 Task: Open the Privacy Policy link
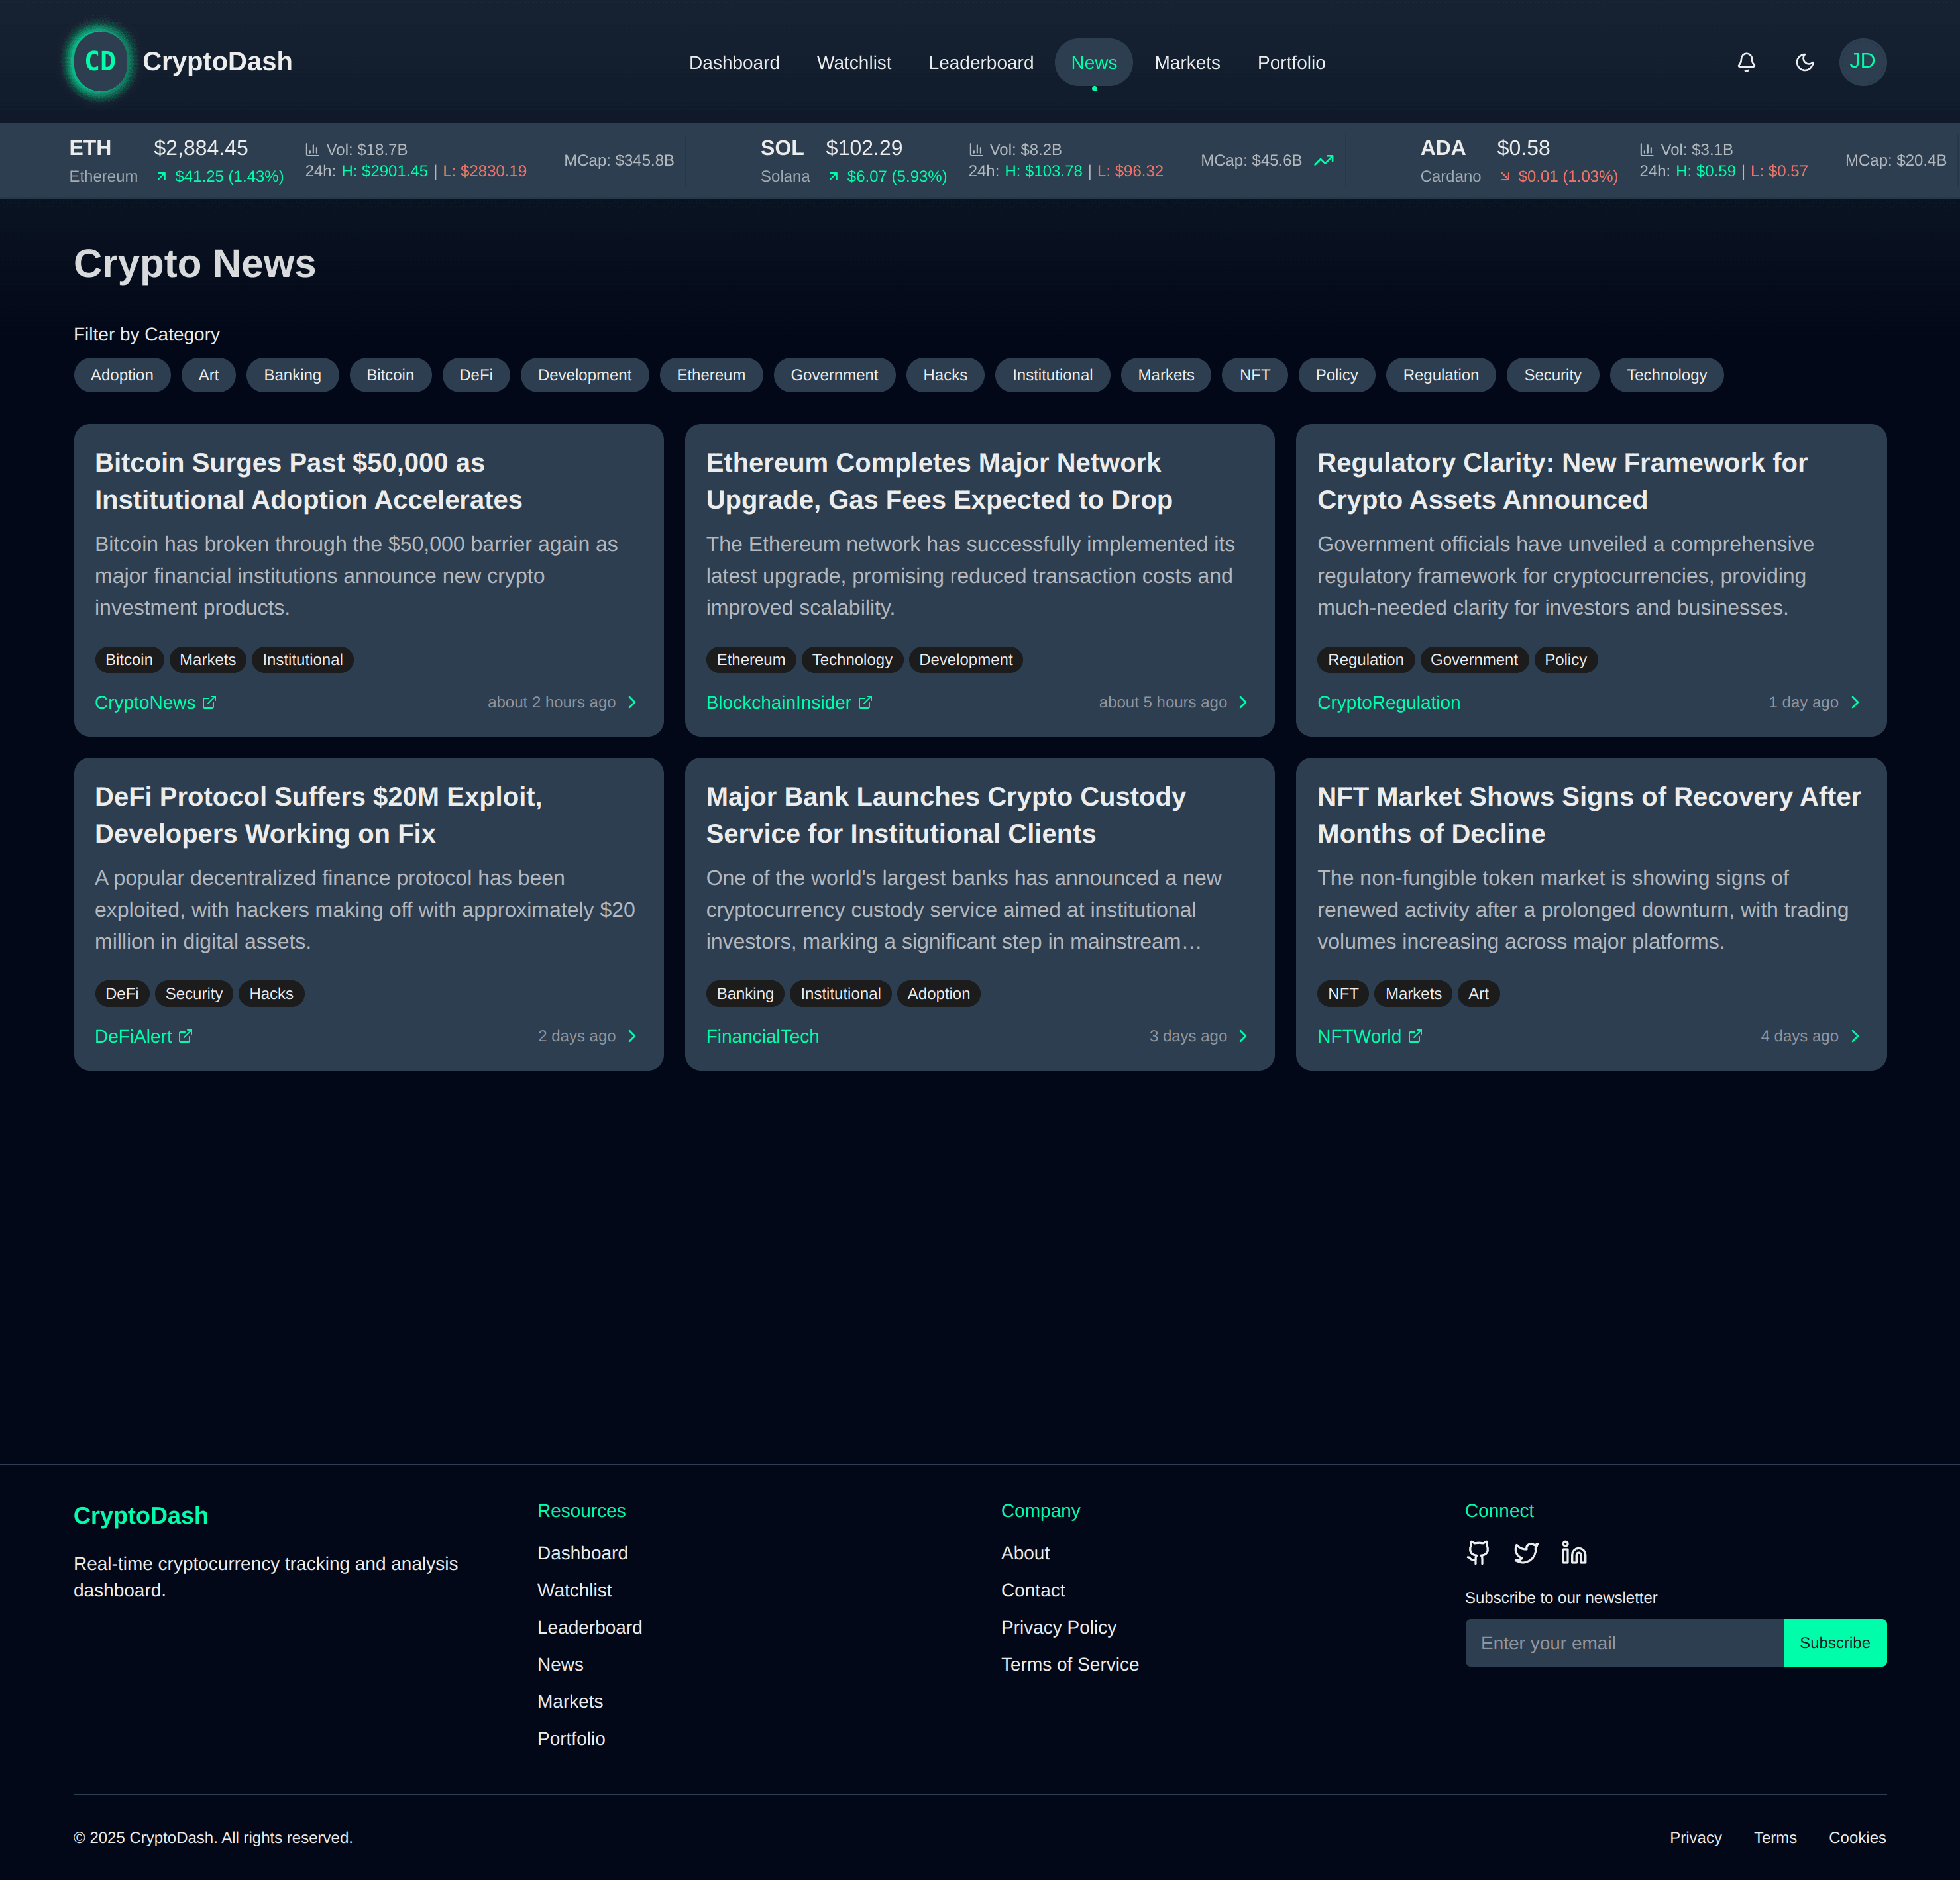(x=1058, y=1627)
